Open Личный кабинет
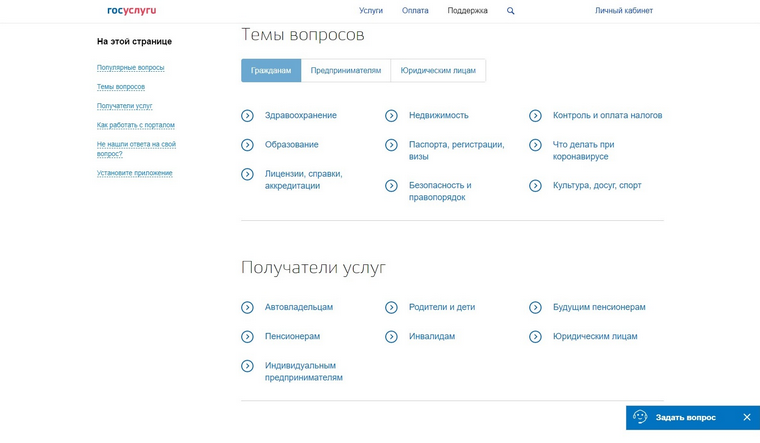 tap(624, 11)
